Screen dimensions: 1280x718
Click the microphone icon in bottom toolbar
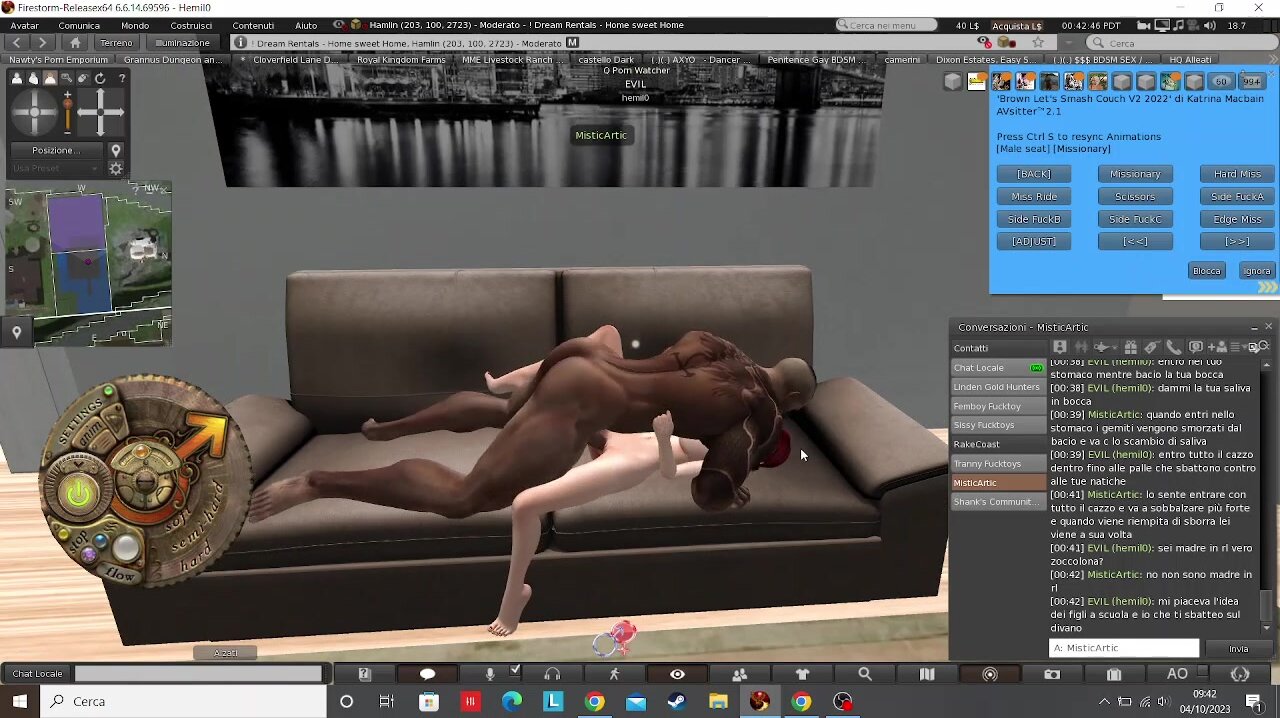click(x=490, y=674)
